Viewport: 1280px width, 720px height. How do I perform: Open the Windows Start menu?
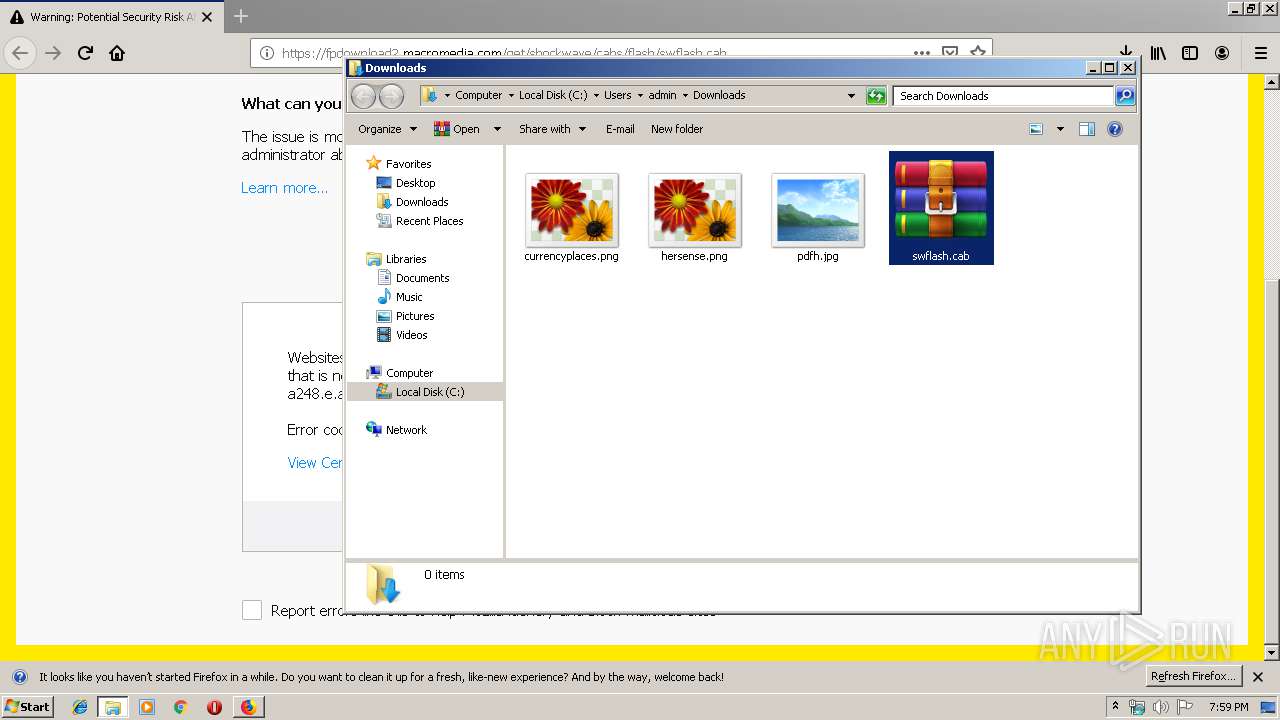28,706
